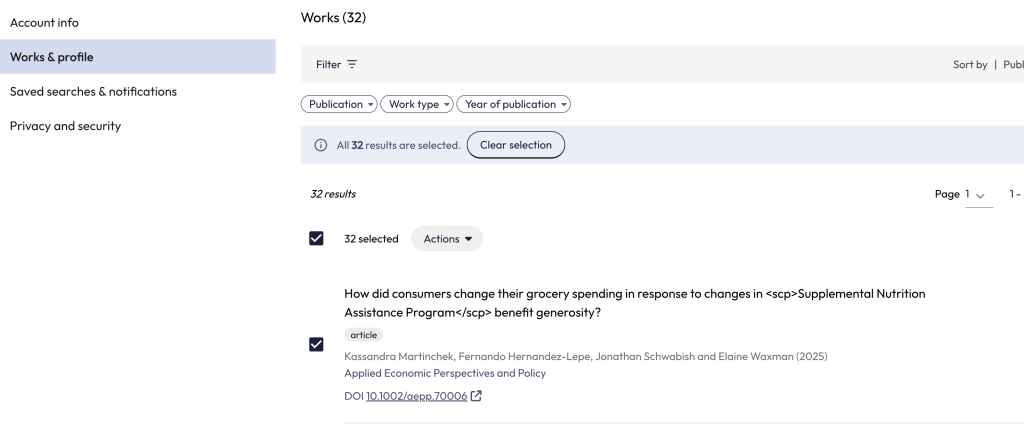This screenshot has width=1024, height=430.
Task: Open the Publication filter dropdown
Action: 339,104
